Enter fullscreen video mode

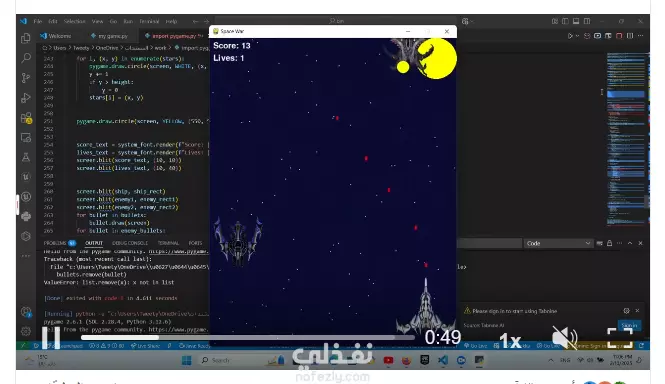pos(620,338)
